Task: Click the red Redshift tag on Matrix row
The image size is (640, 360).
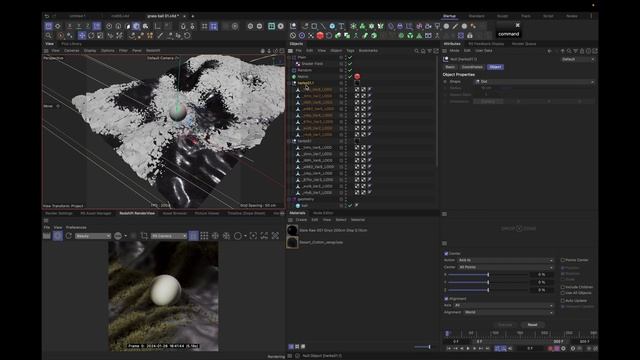Action: tap(357, 76)
